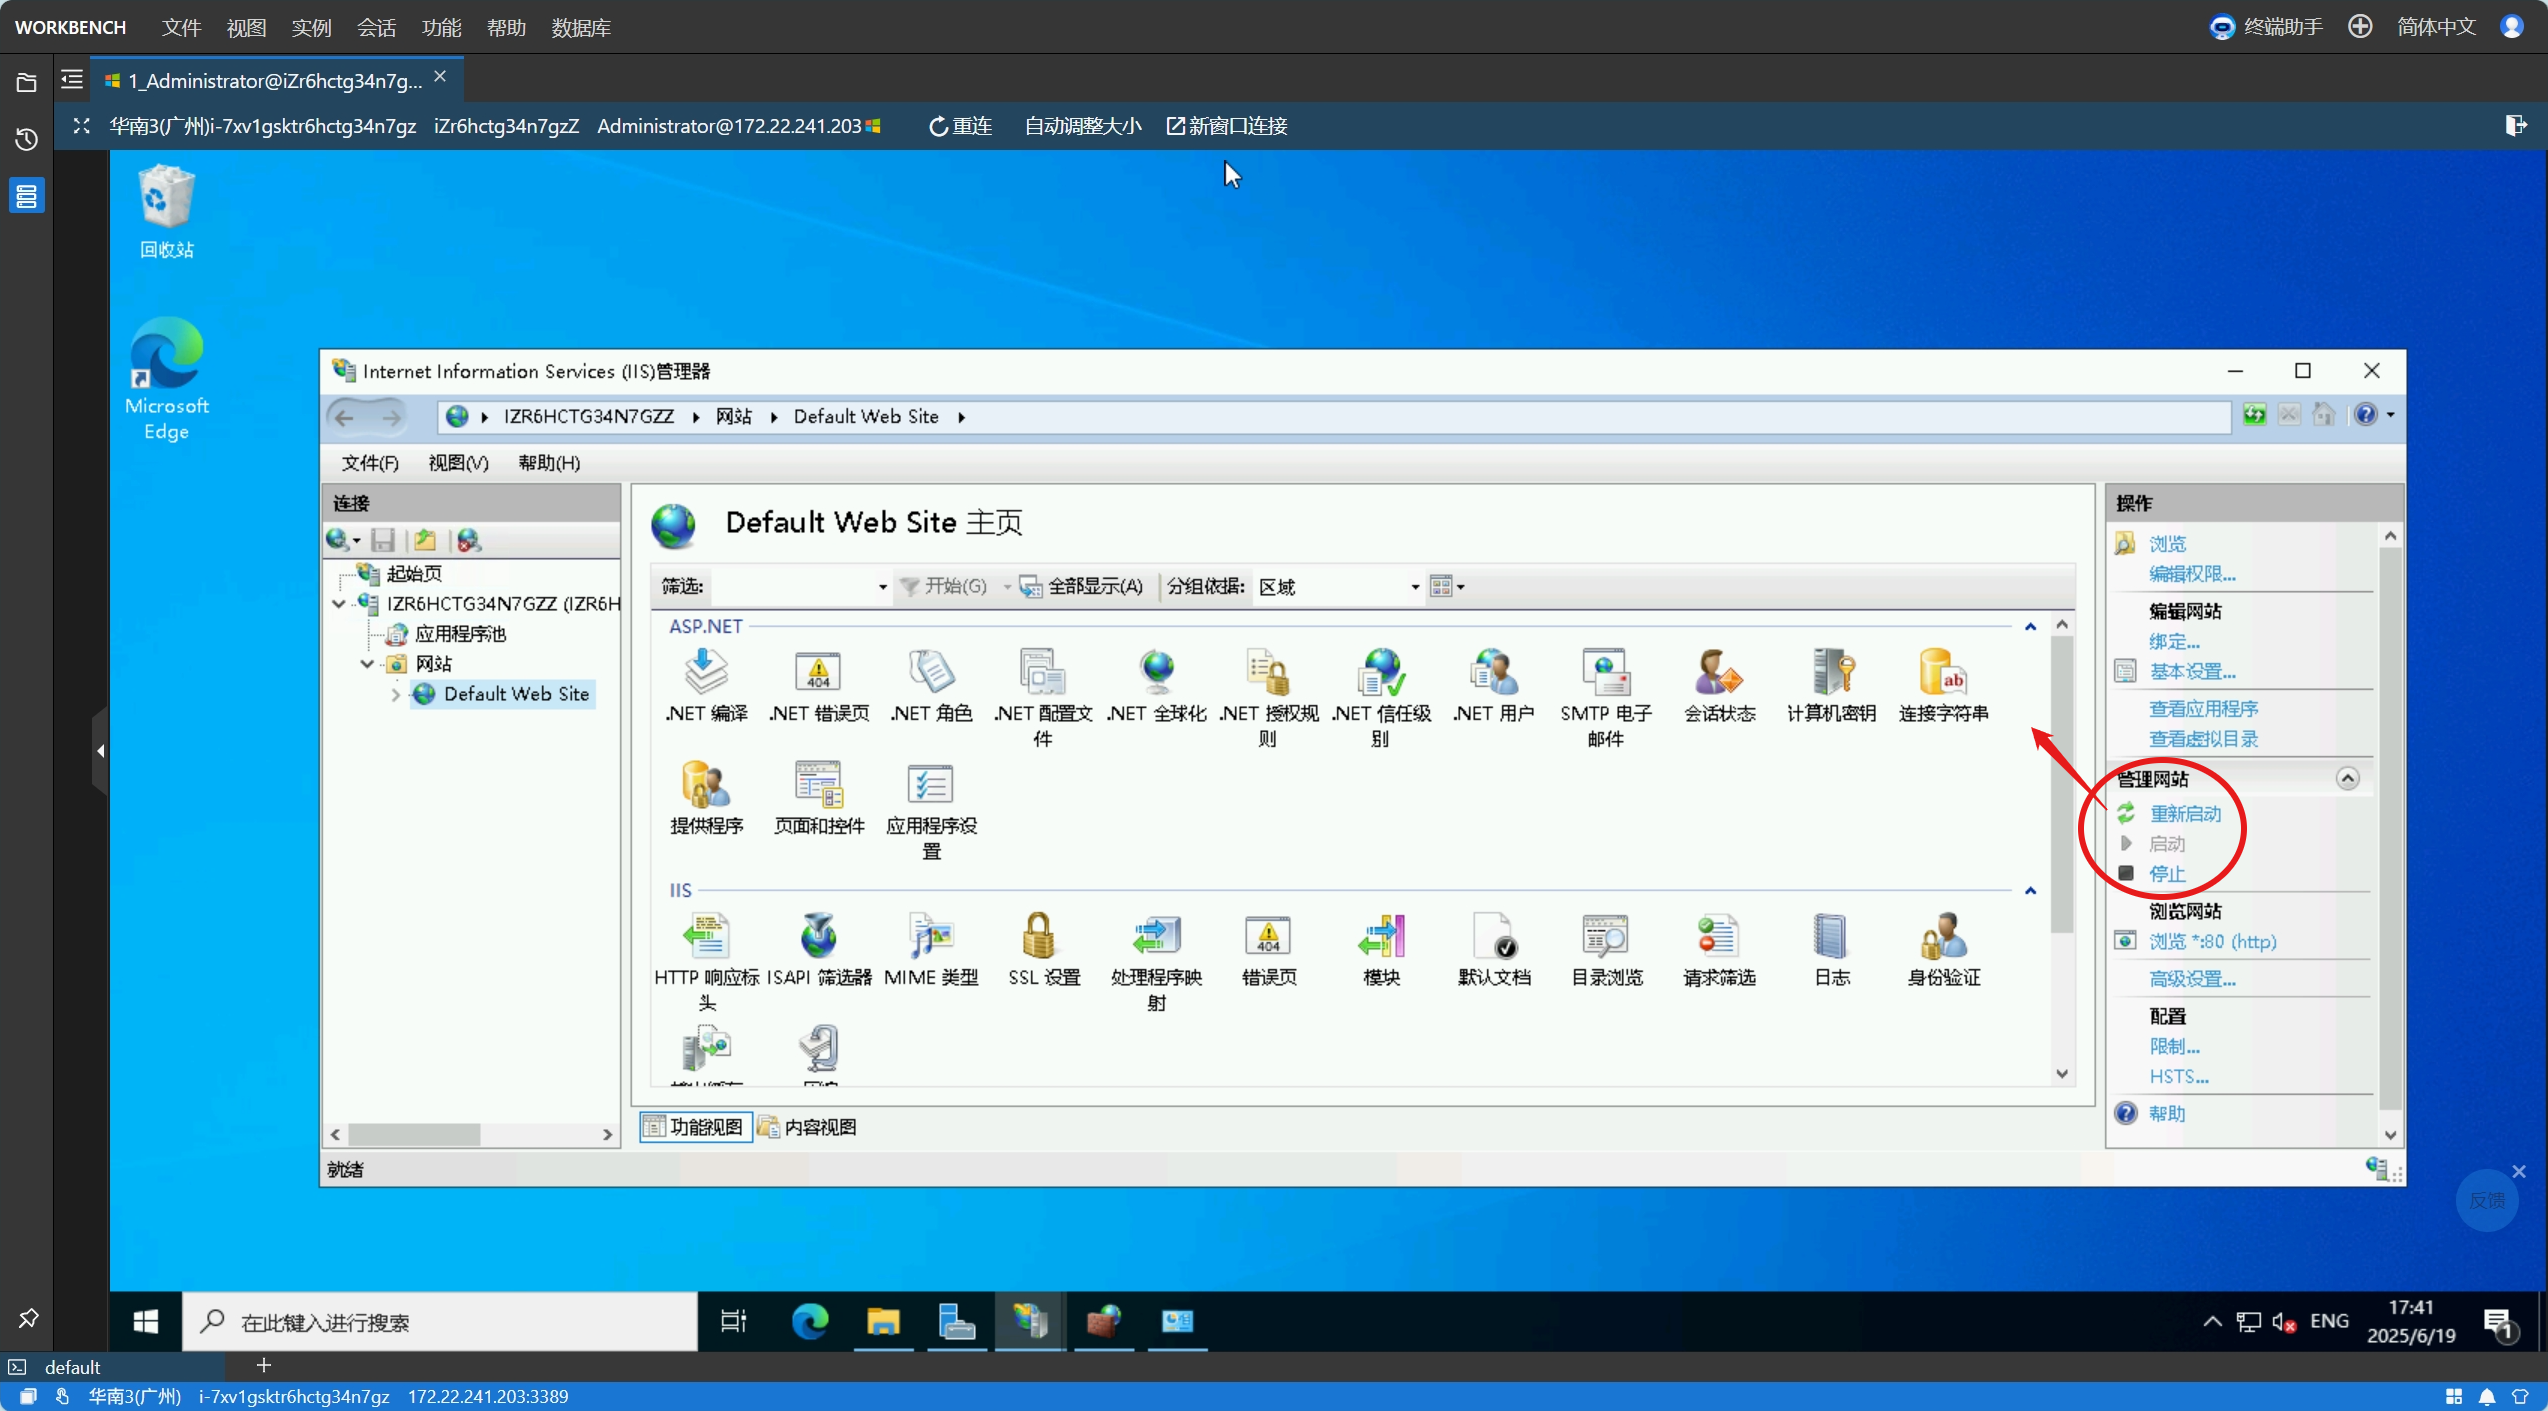Image resolution: width=2548 pixels, height=1411 pixels.
Task: Open the view mode dropdown next to 区域
Action: 1447,587
